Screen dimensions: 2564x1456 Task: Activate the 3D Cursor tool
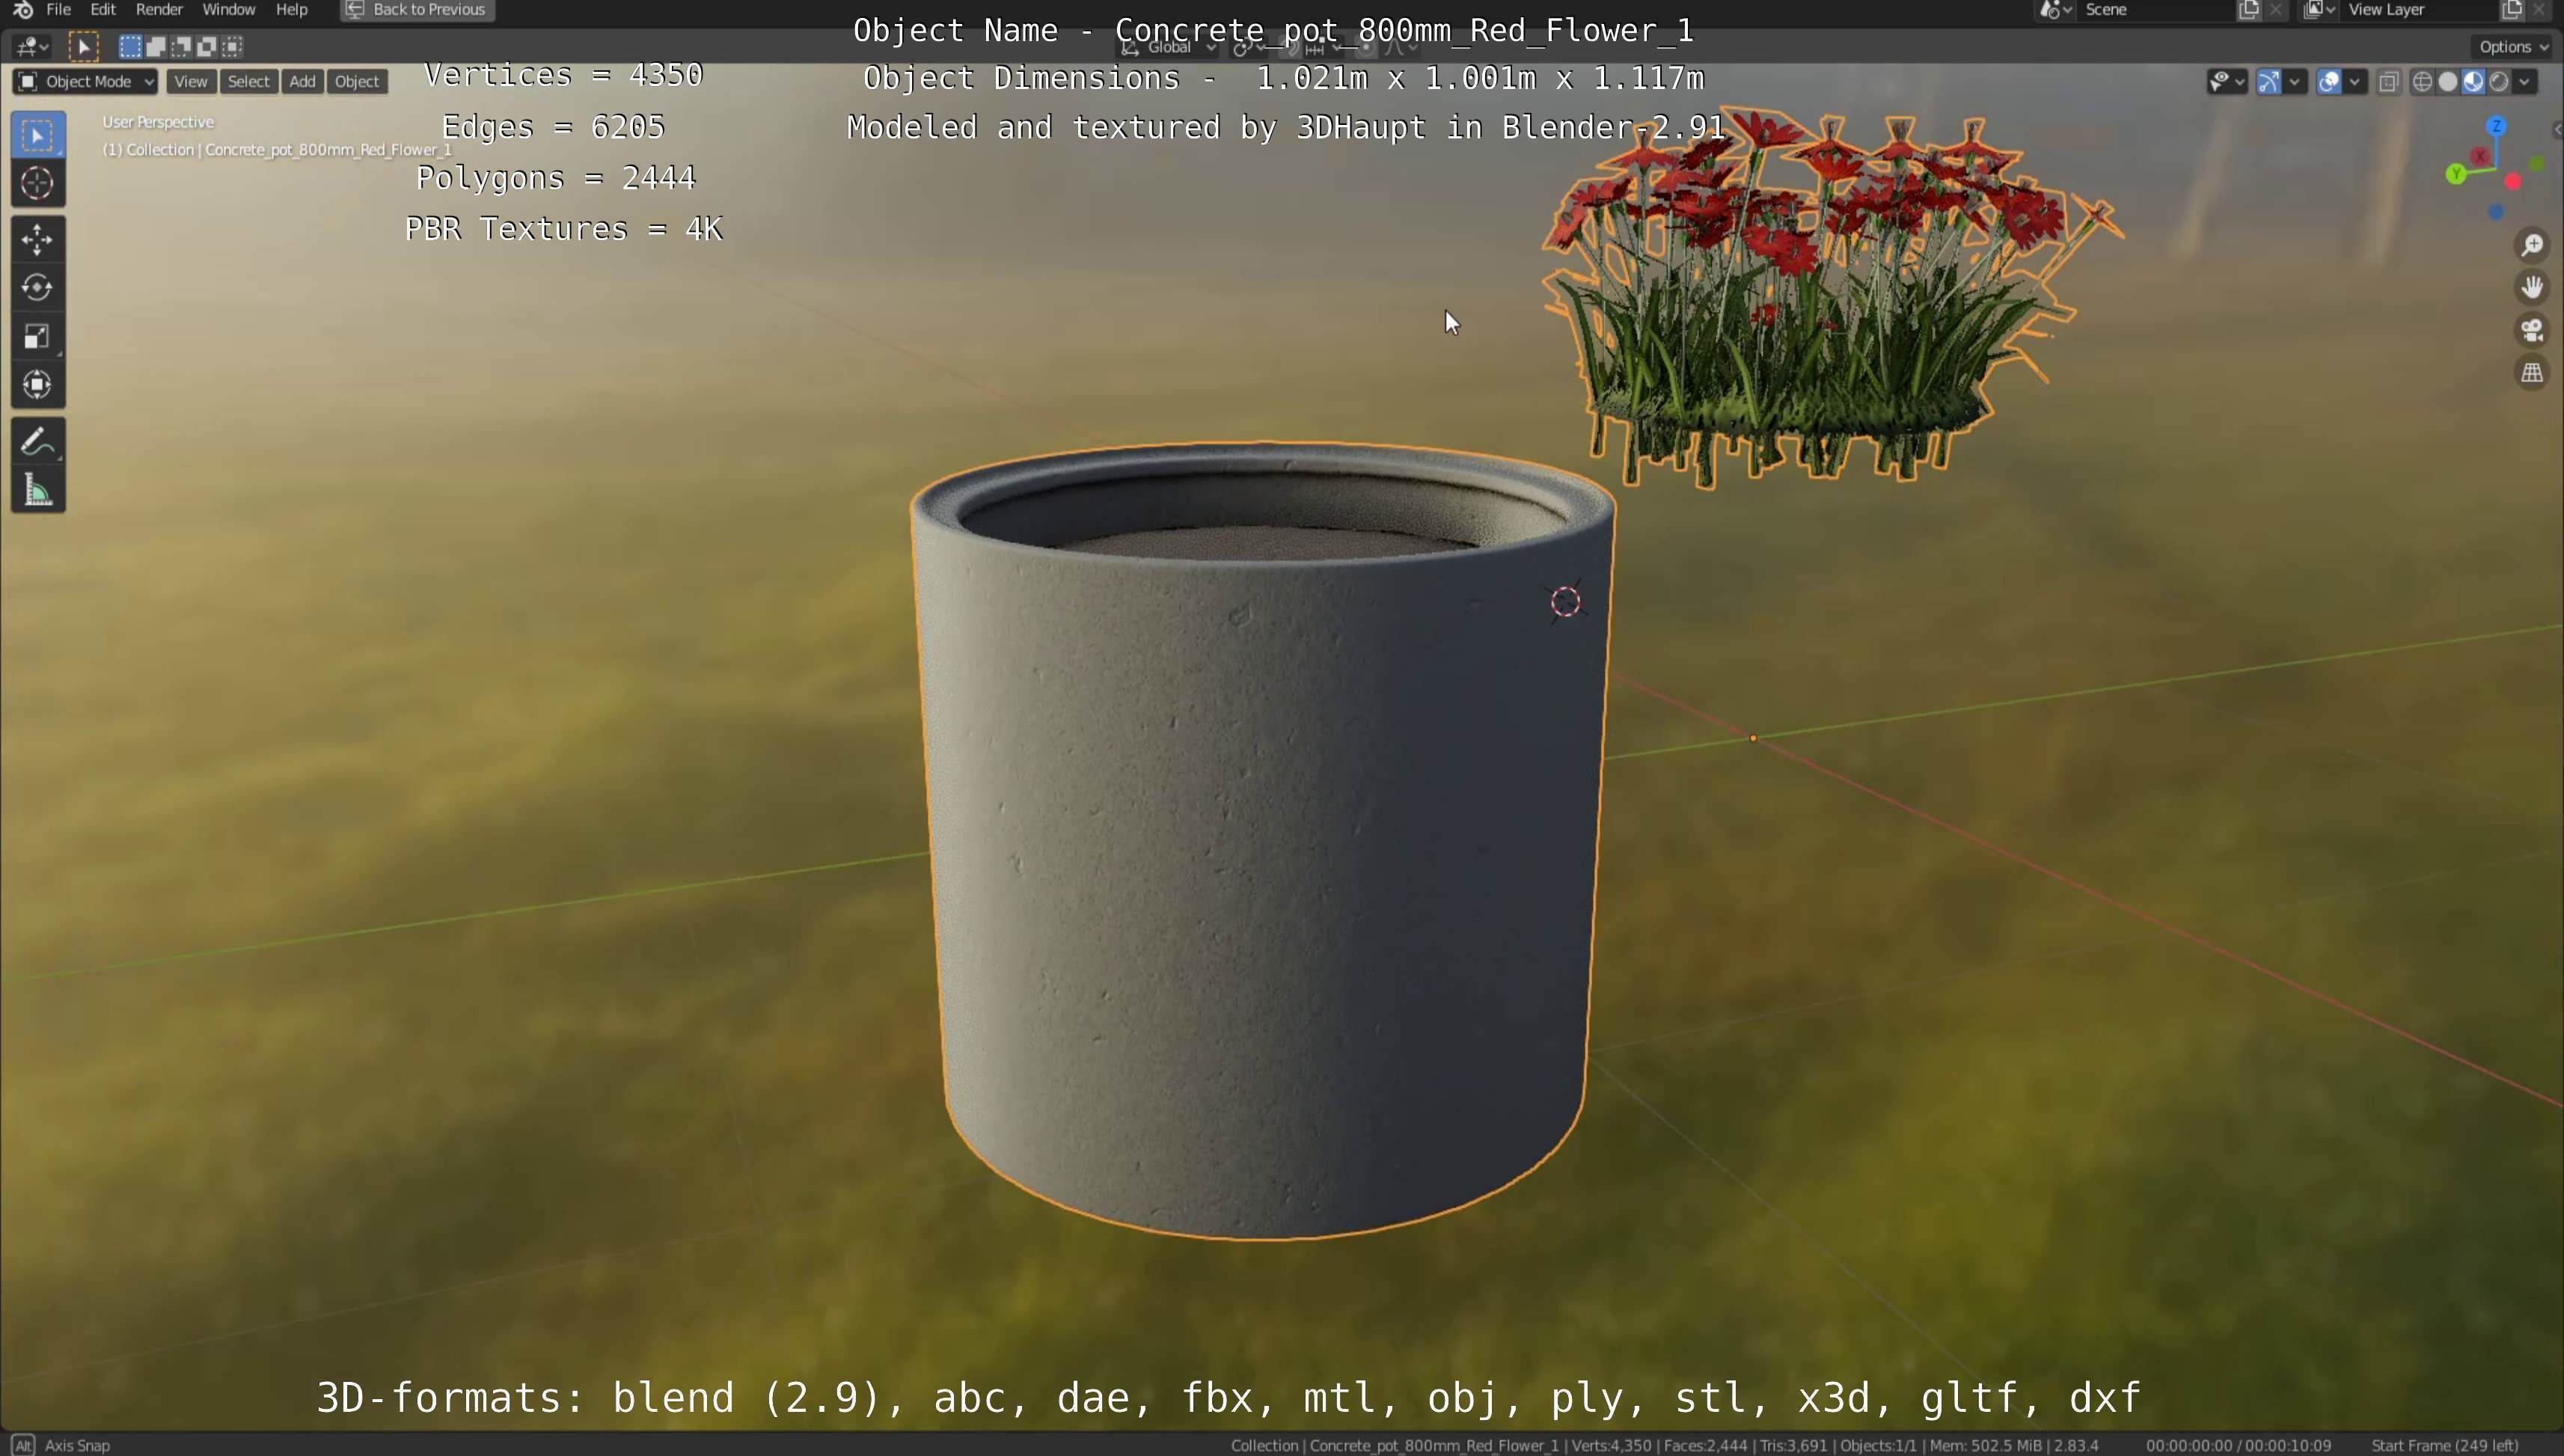(38, 183)
